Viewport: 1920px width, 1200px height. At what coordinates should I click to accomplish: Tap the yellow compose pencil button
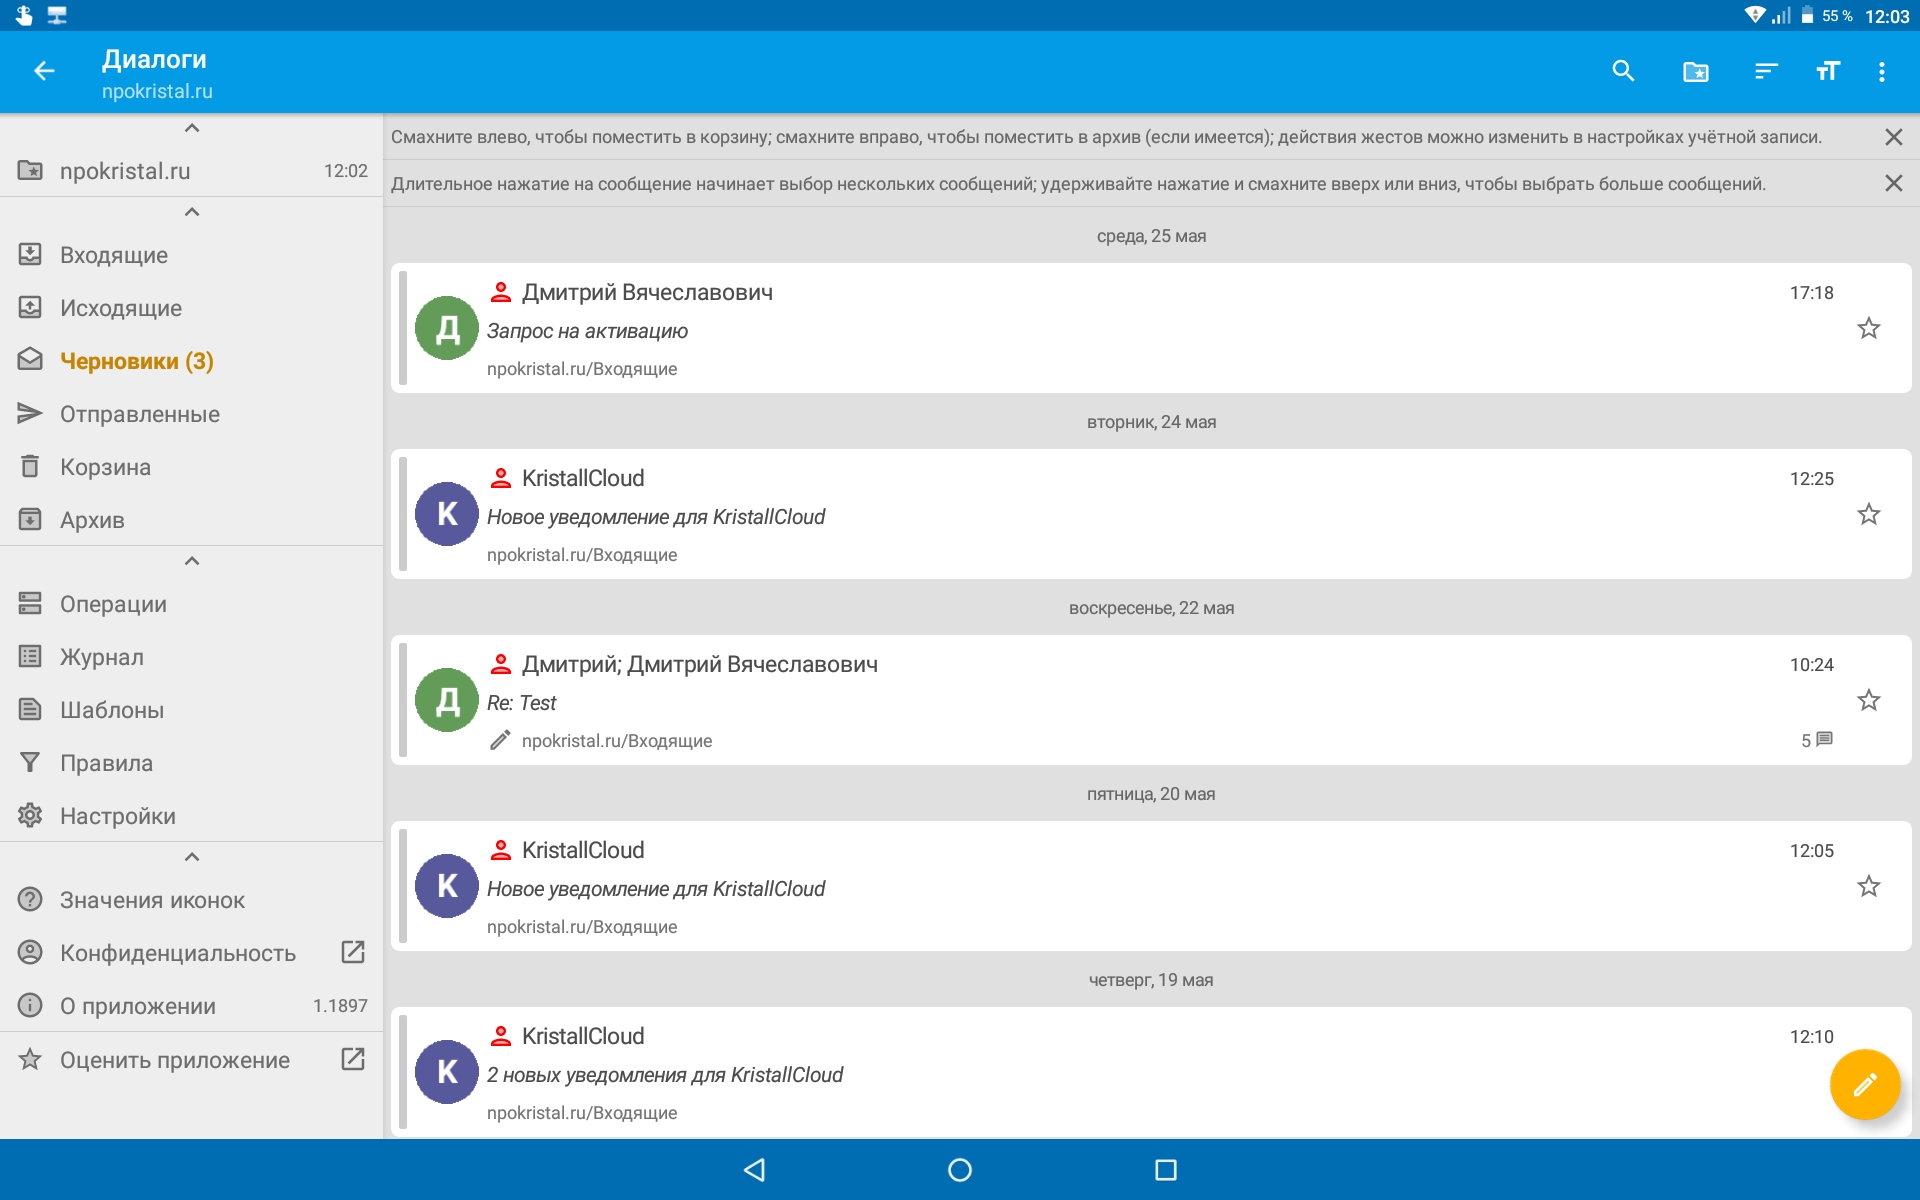(1864, 1084)
